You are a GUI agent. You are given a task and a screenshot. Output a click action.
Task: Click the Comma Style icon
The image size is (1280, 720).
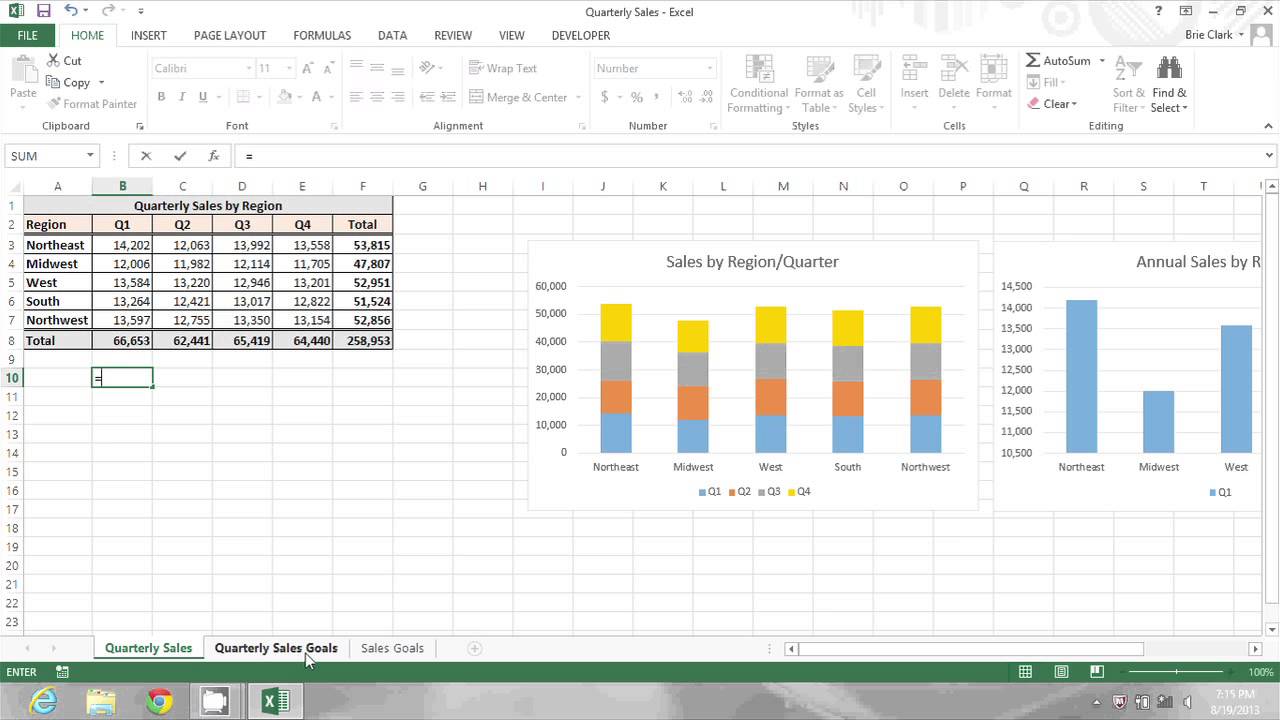(658, 98)
